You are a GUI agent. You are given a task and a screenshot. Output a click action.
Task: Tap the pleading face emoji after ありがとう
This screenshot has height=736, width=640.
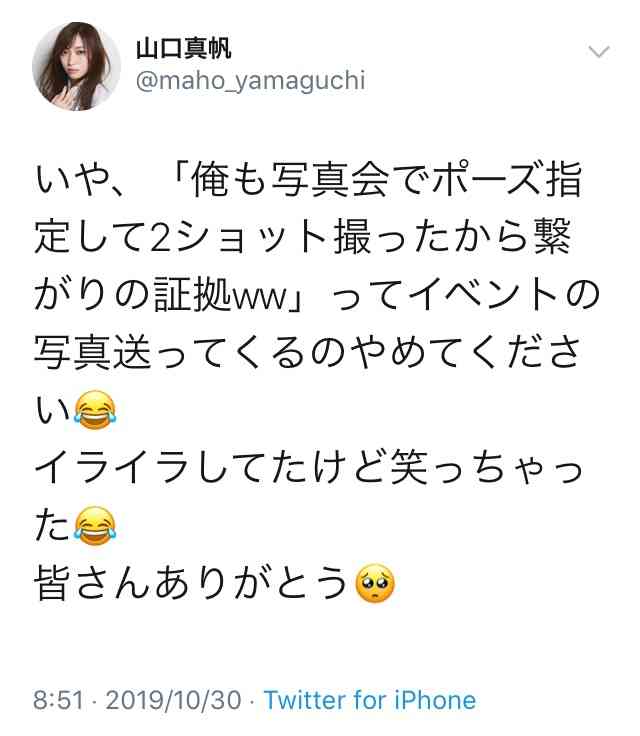coord(375,583)
